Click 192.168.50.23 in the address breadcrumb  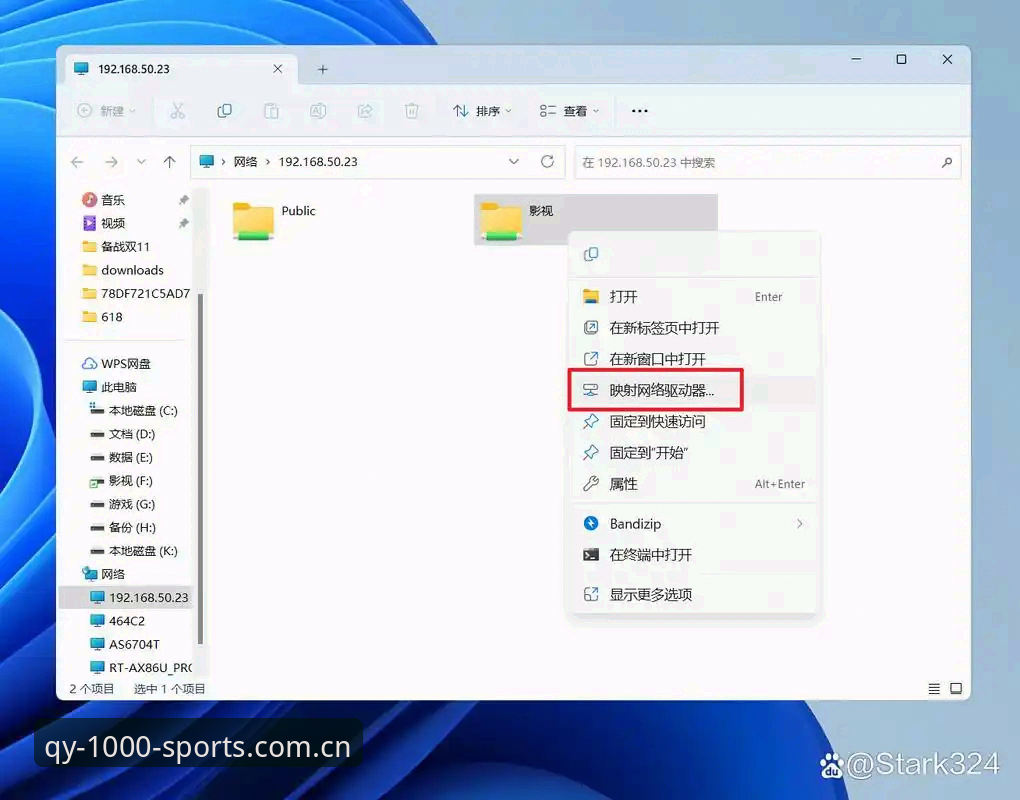tap(318, 162)
